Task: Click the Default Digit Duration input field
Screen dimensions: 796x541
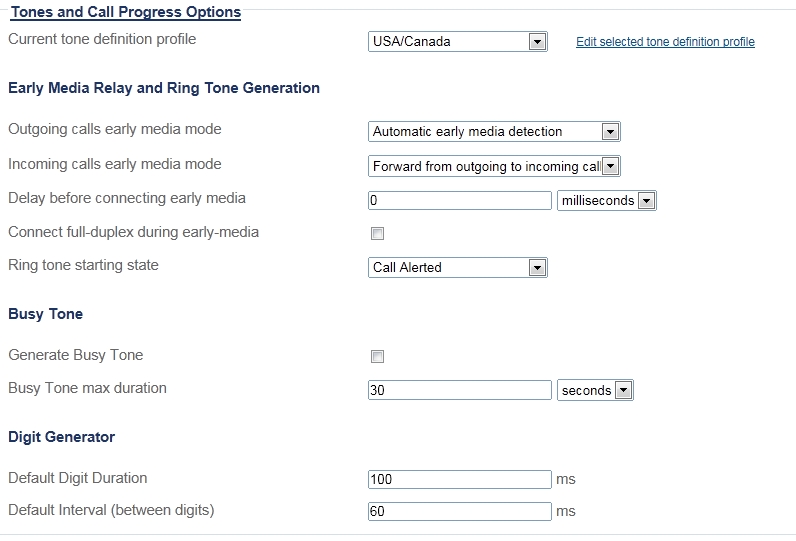Action: pos(459,479)
